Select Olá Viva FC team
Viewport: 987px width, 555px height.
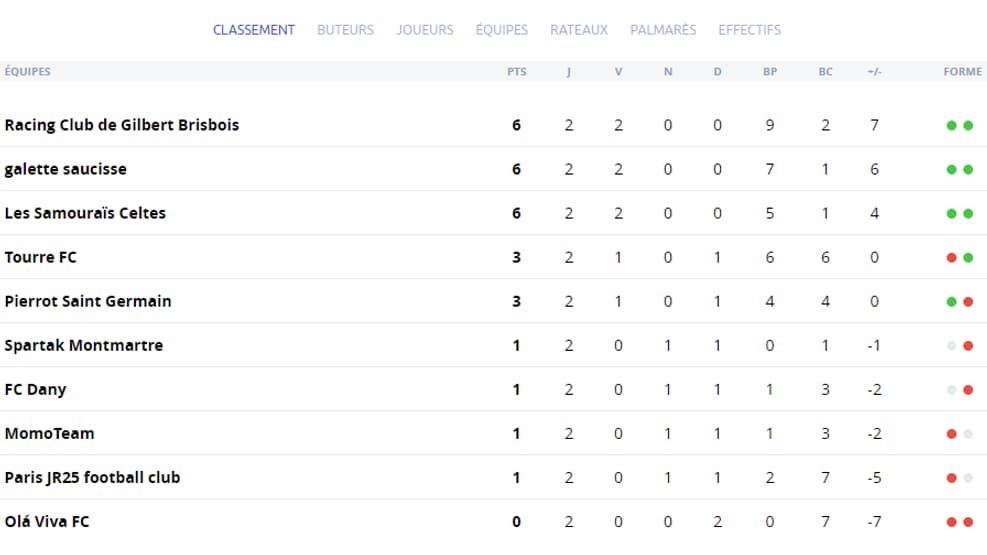(47, 521)
